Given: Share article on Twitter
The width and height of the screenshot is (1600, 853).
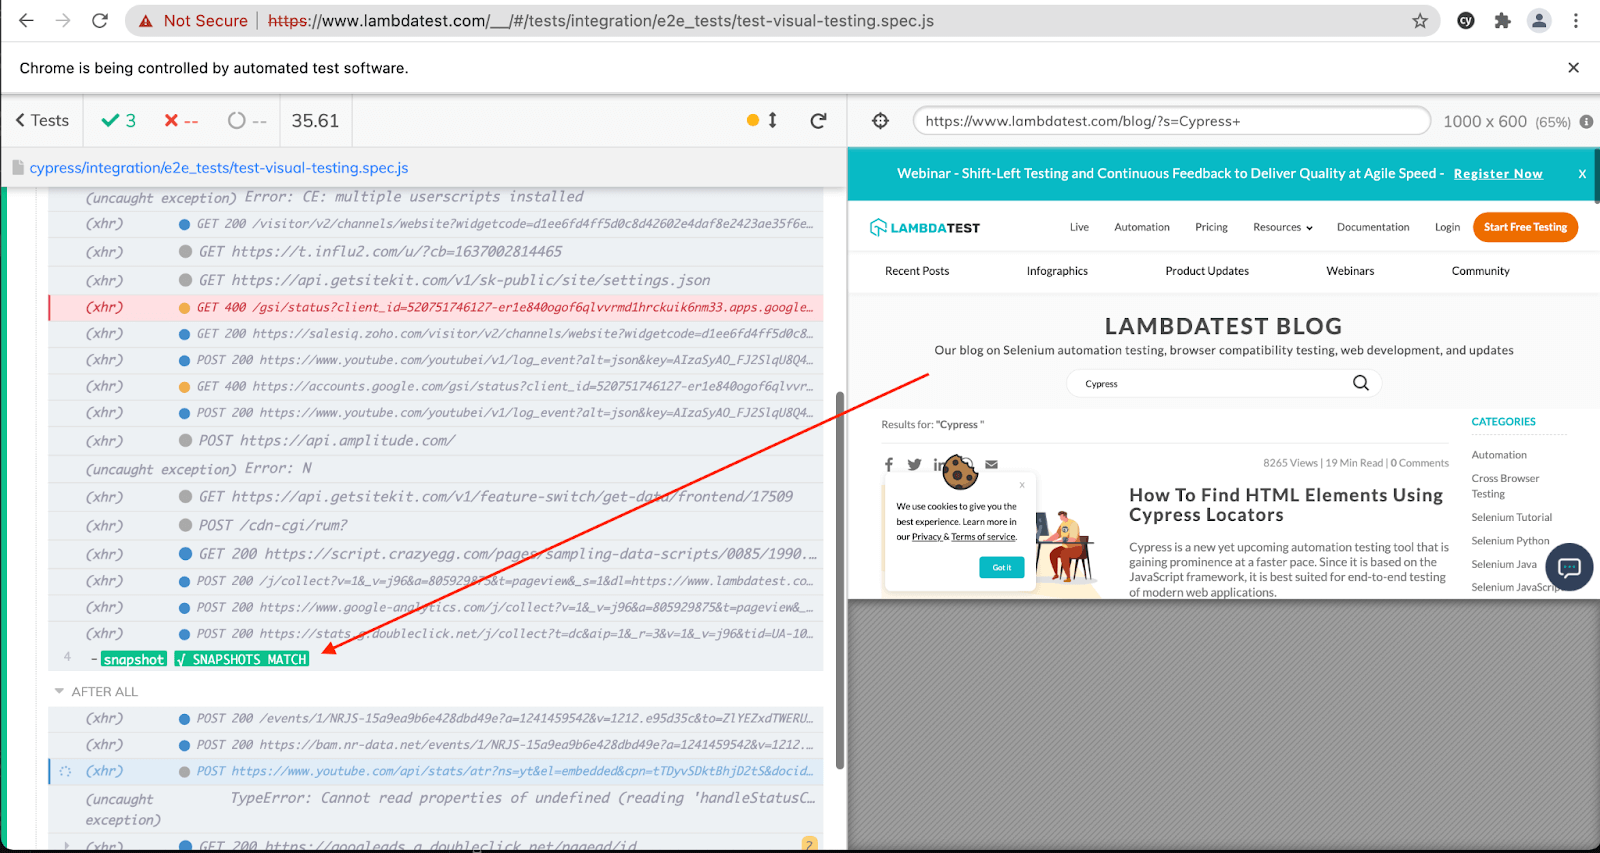Looking at the screenshot, I should [914, 464].
